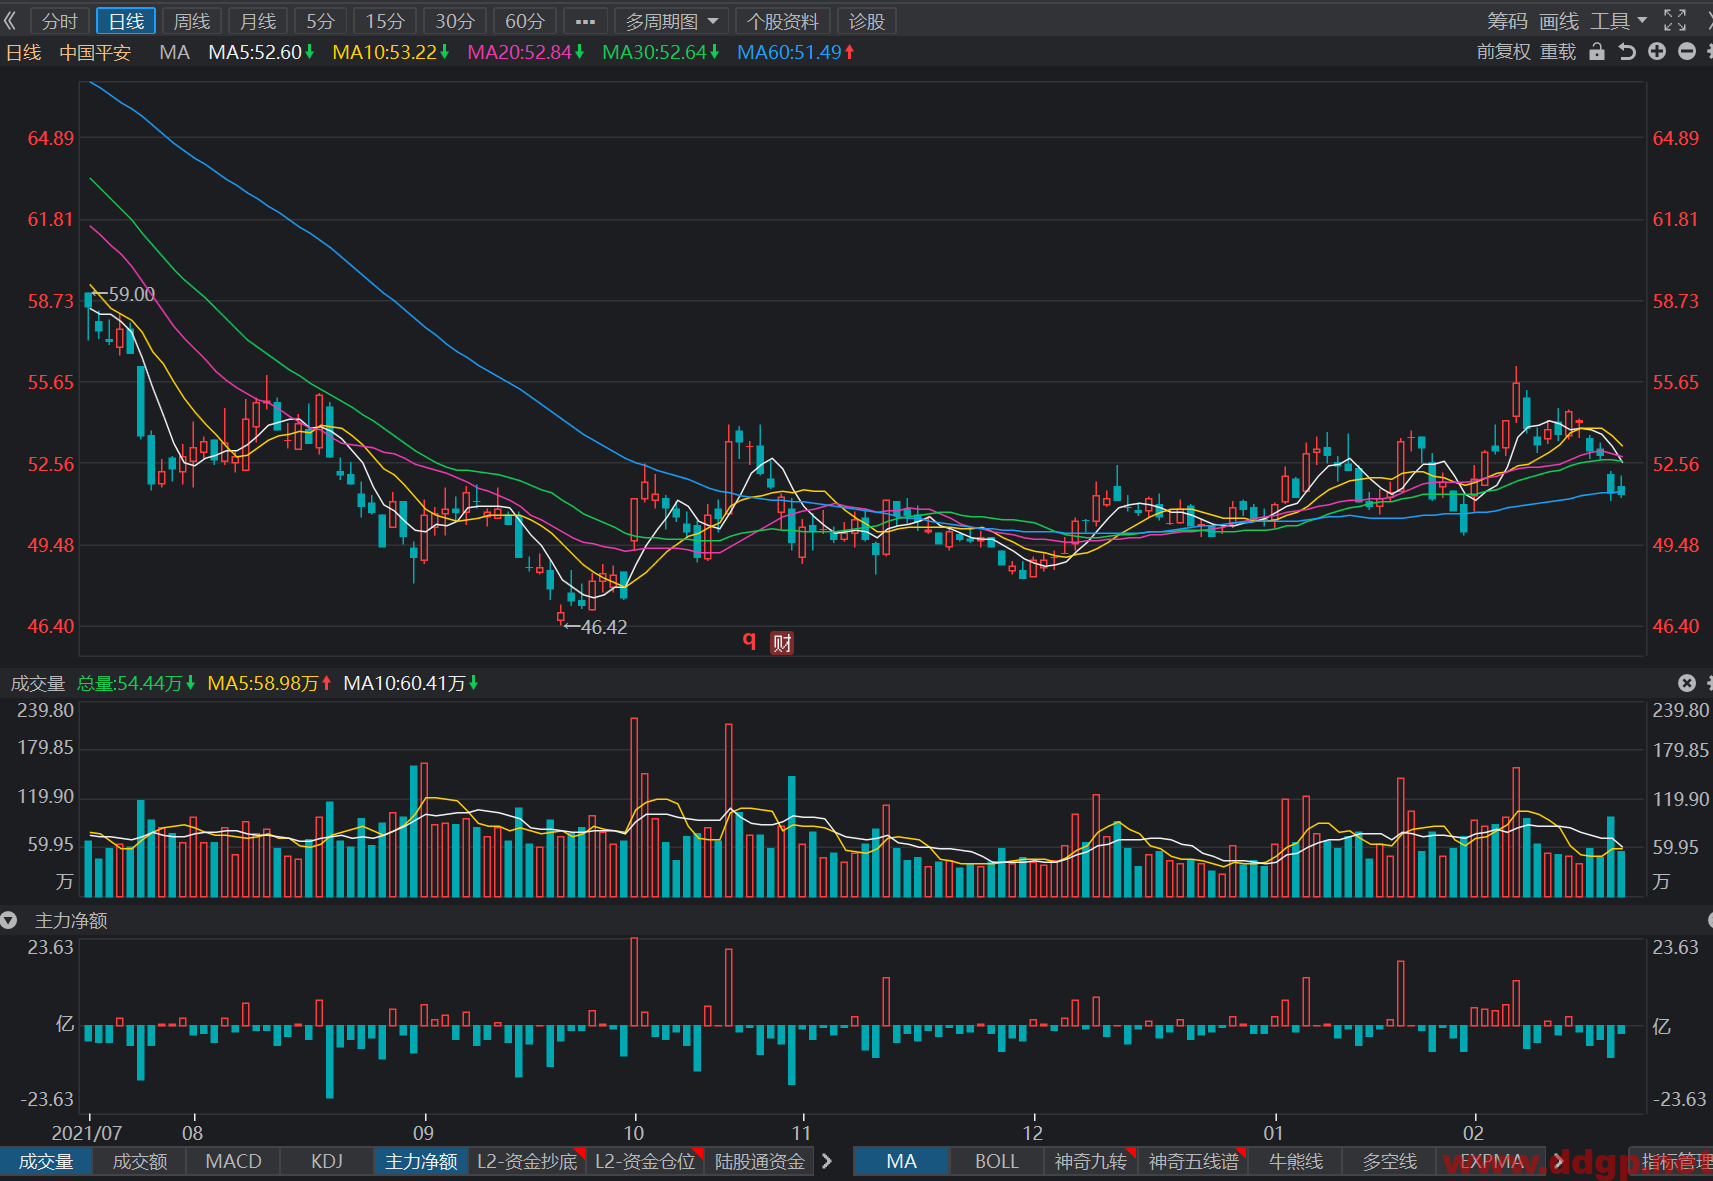The width and height of the screenshot is (1713, 1181).
Task: Select L2-资金仓位 indicator tab
Action: click(x=645, y=1161)
